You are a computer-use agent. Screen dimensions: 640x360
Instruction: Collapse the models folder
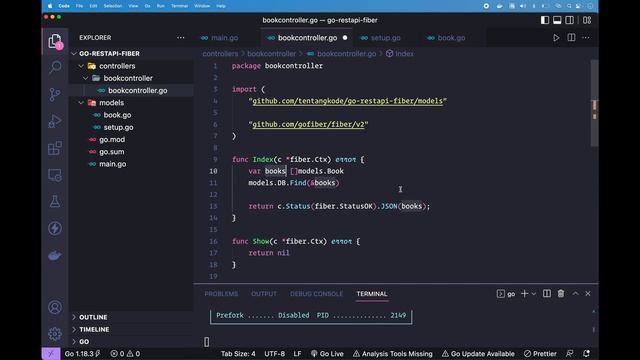click(81, 102)
